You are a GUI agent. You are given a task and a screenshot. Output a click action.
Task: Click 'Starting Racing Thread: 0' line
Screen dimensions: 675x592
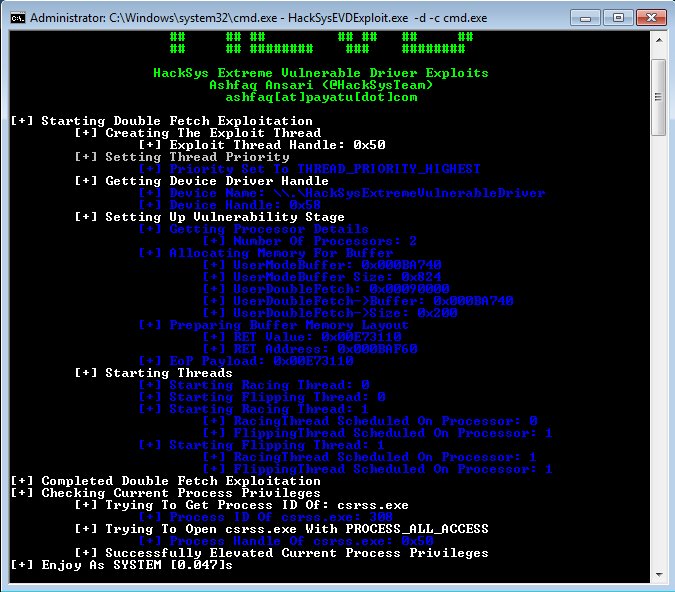click(254, 385)
